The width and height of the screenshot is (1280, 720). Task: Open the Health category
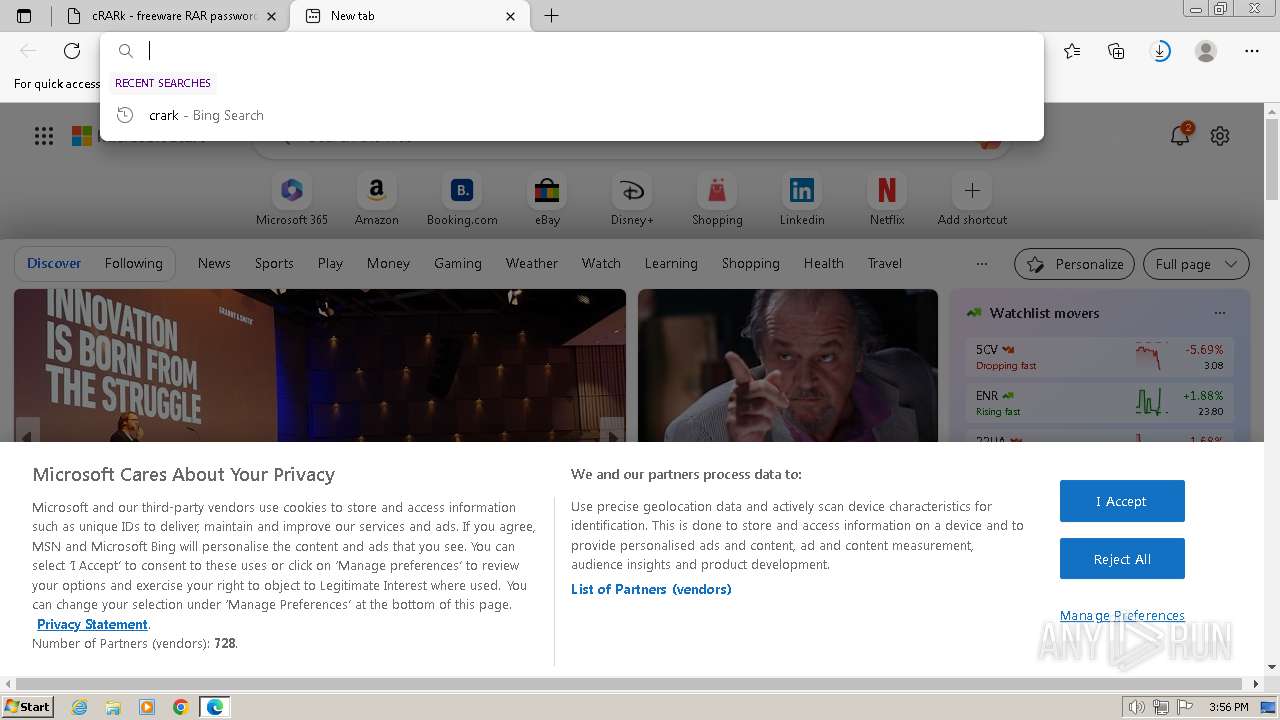click(824, 263)
